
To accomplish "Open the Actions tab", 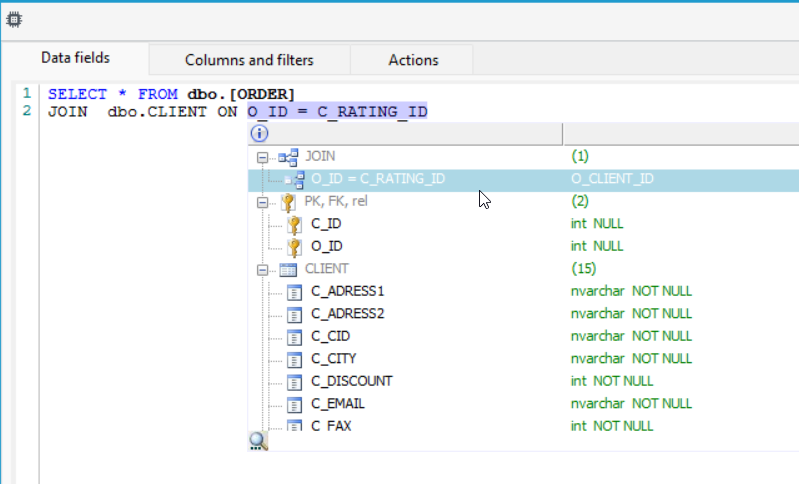I will pyautogui.click(x=413, y=60).
